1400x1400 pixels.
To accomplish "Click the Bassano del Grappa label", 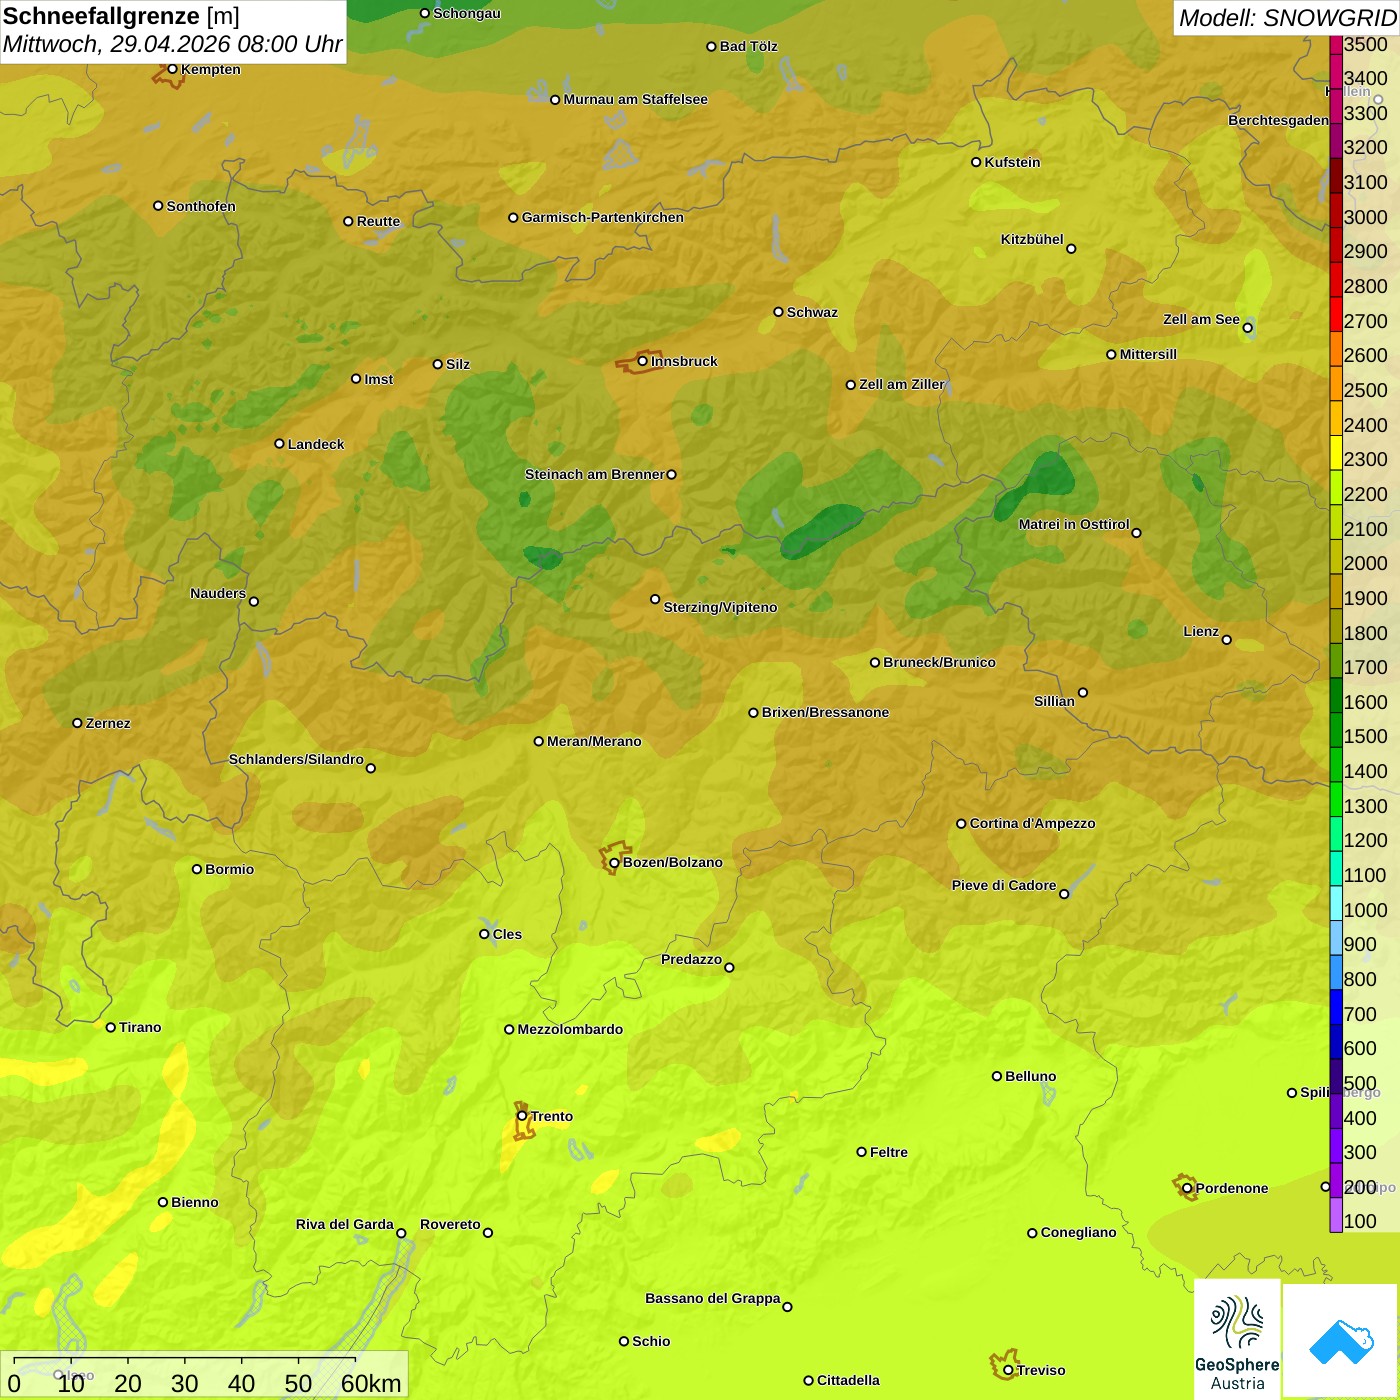I will [x=713, y=1298].
